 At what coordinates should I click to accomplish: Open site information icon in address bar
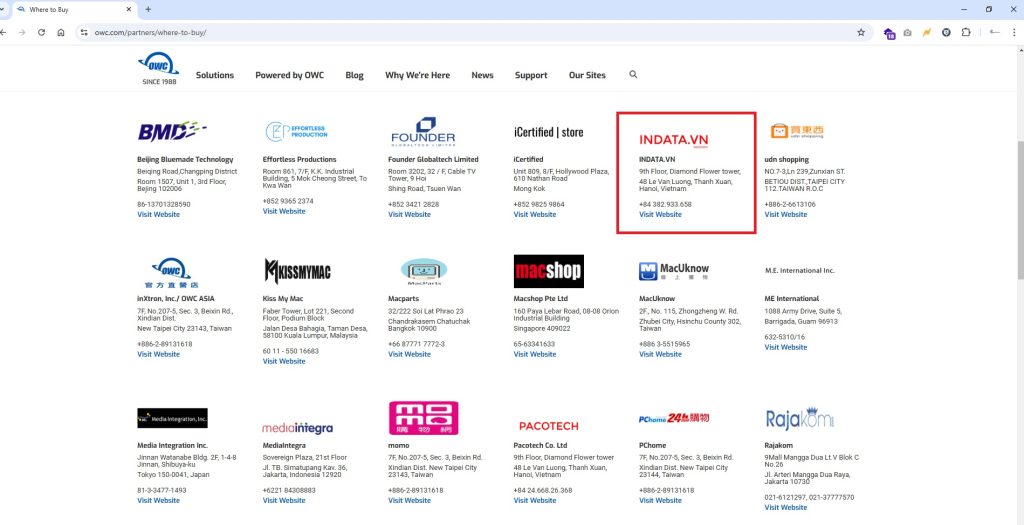coord(84,32)
